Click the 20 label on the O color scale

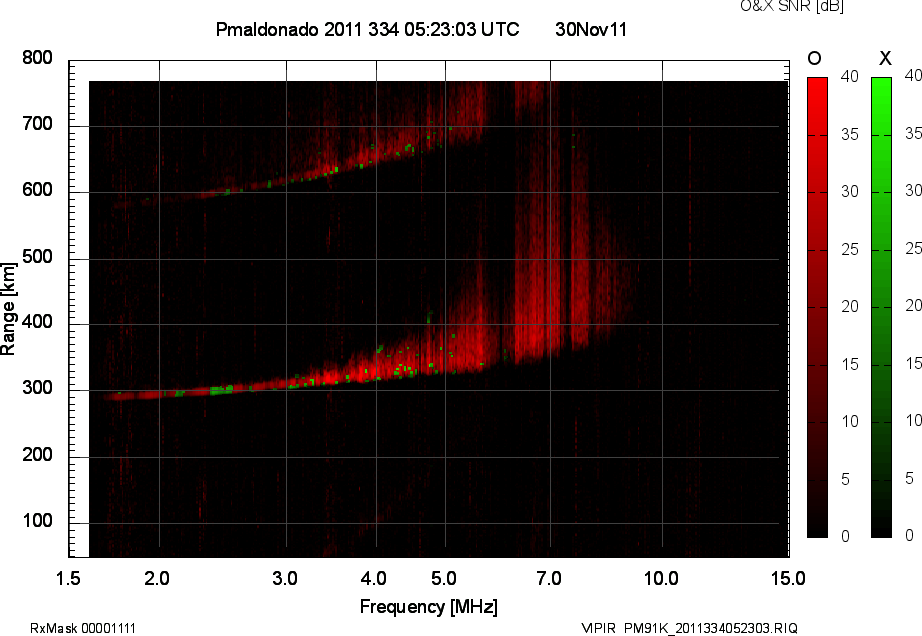pos(850,306)
